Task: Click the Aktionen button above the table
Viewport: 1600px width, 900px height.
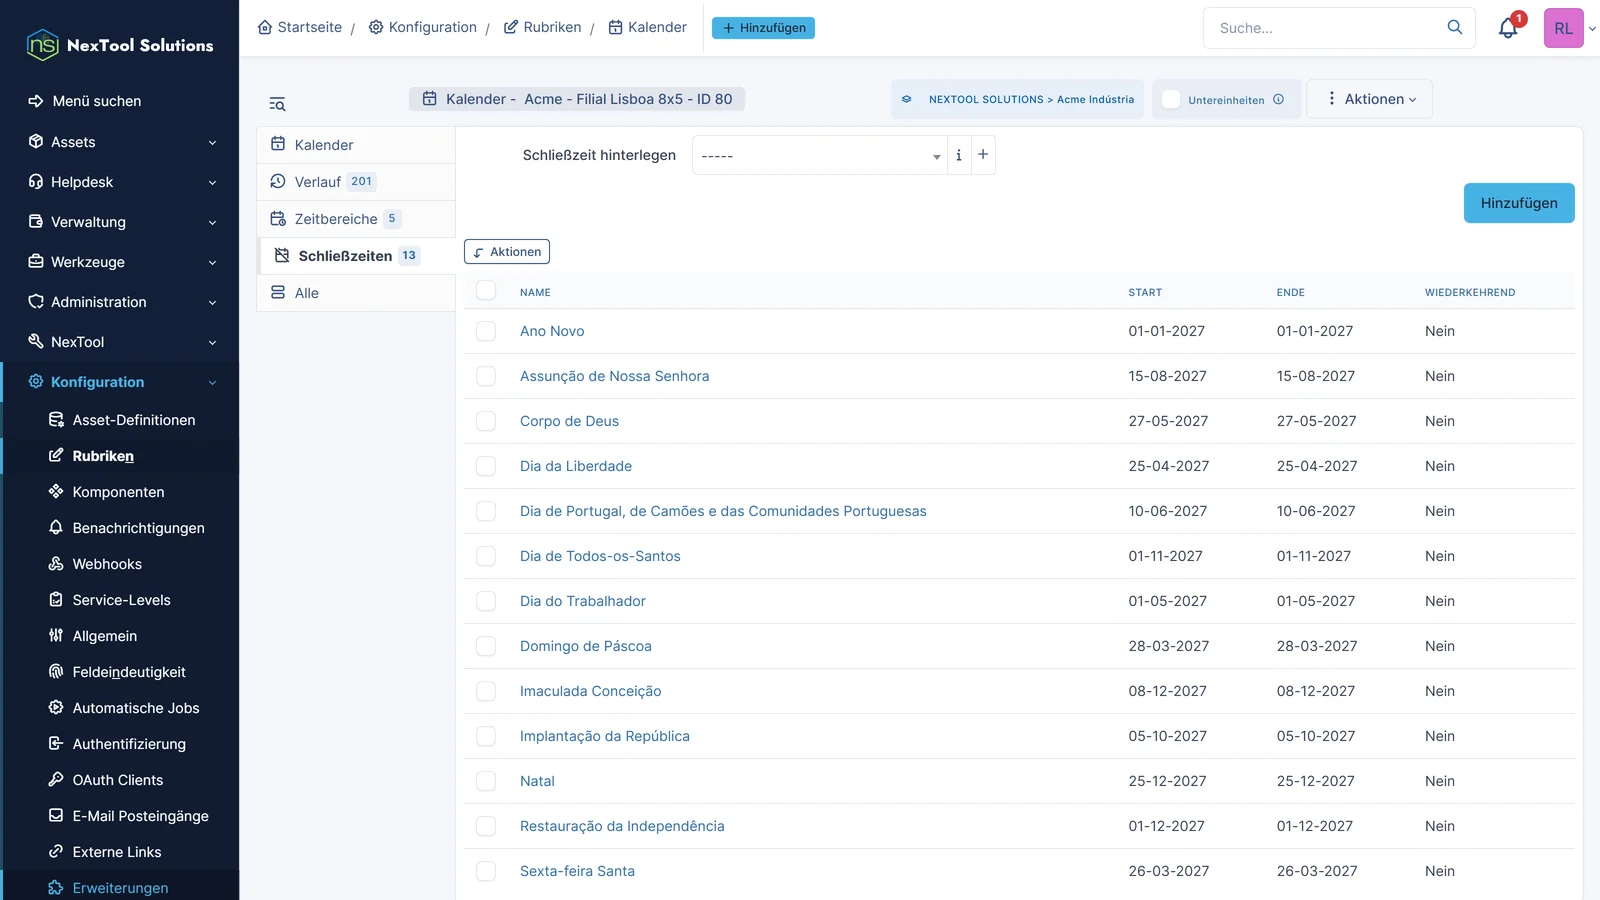Action: click(507, 252)
